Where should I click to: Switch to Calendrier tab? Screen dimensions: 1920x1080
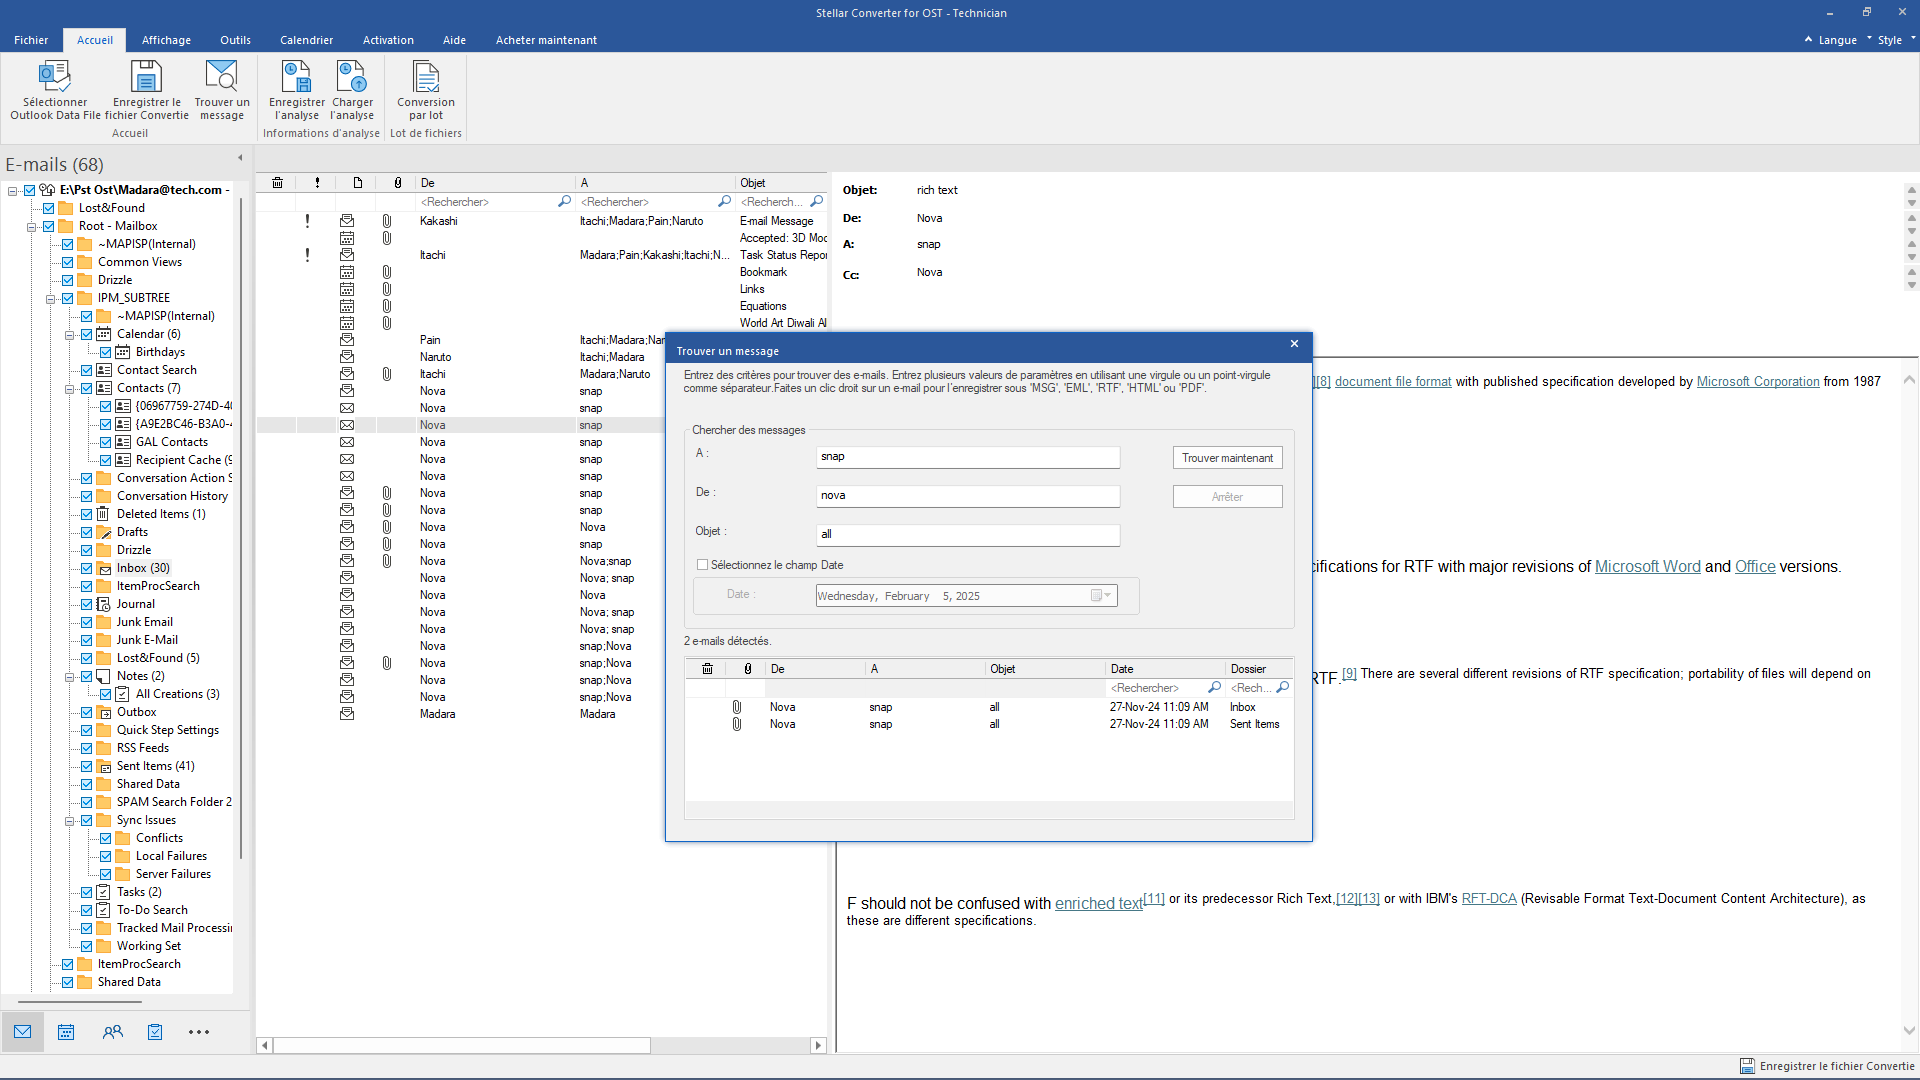[306, 40]
